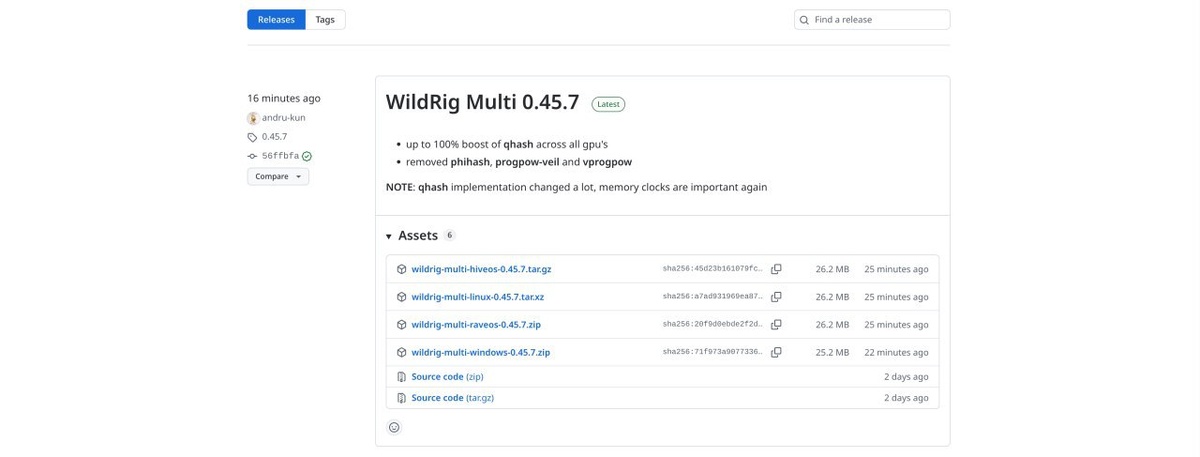Open andru-kun profile link
The width and height of the screenshot is (1200, 457).
(283, 118)
